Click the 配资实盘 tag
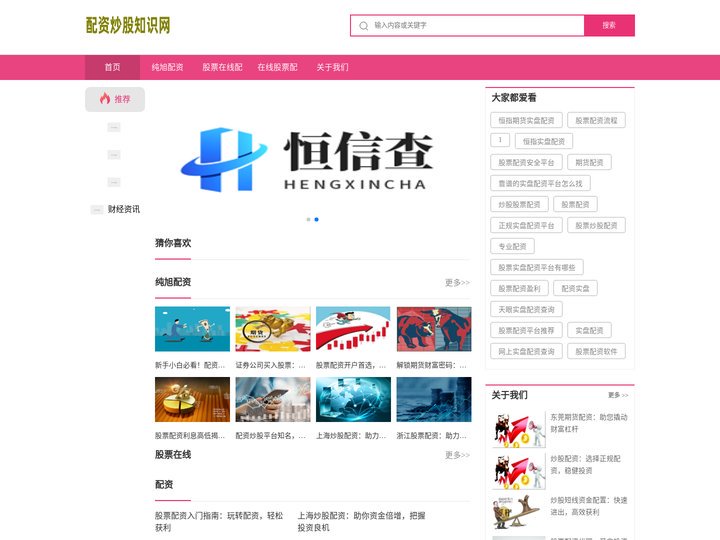 pos(575,288)
